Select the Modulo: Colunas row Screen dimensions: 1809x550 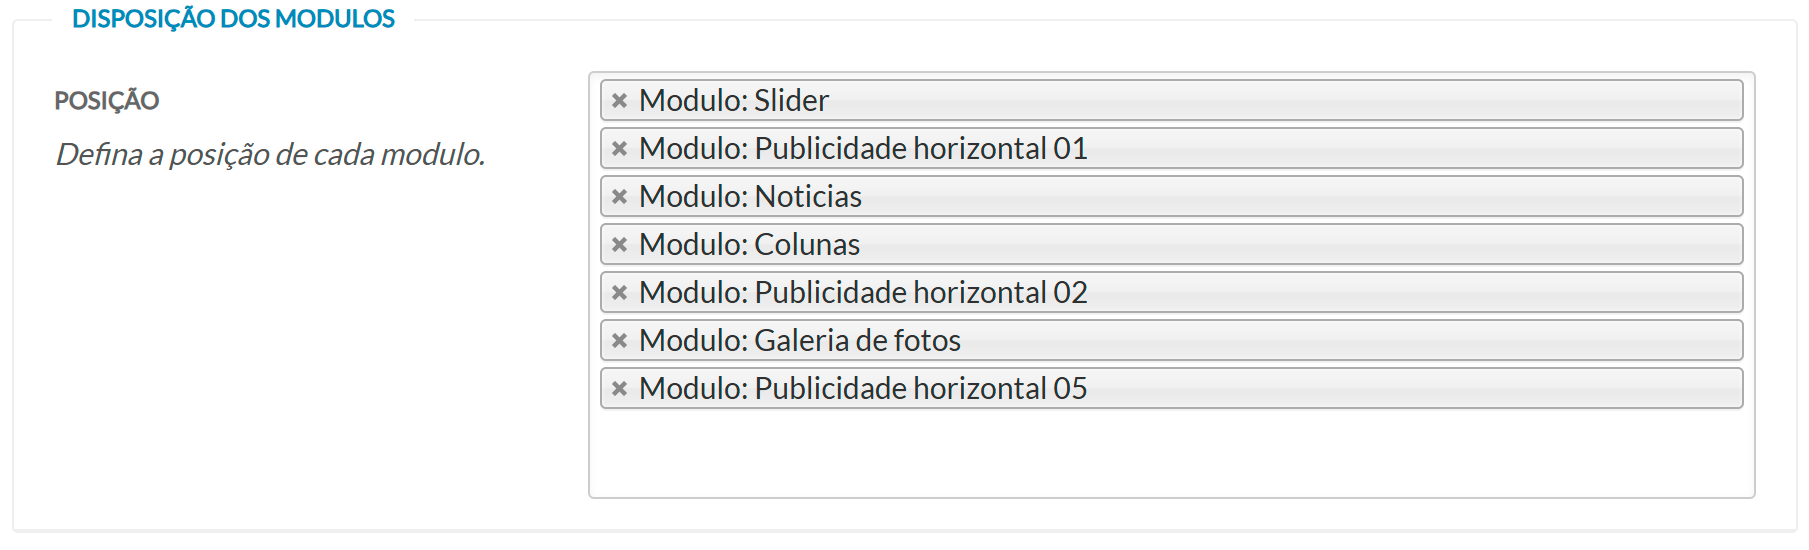pyautogui.click(x=749, y=244)
